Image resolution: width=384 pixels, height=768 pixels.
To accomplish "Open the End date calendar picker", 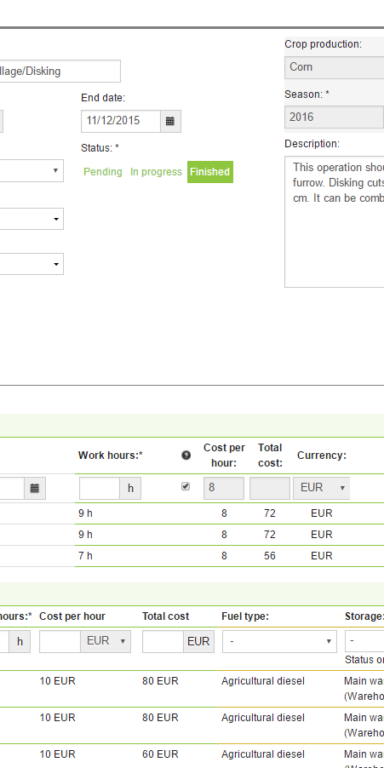I will click(170, 121).
